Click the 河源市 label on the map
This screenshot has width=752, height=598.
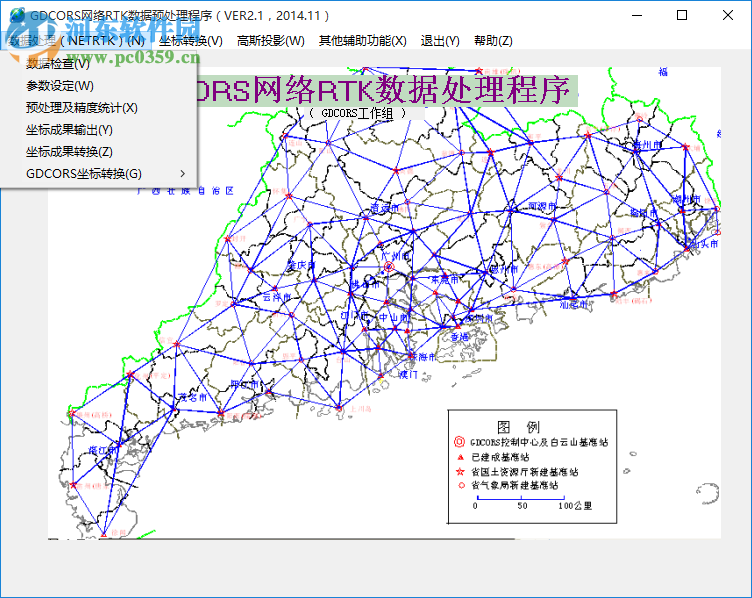[x=542, y=206]
